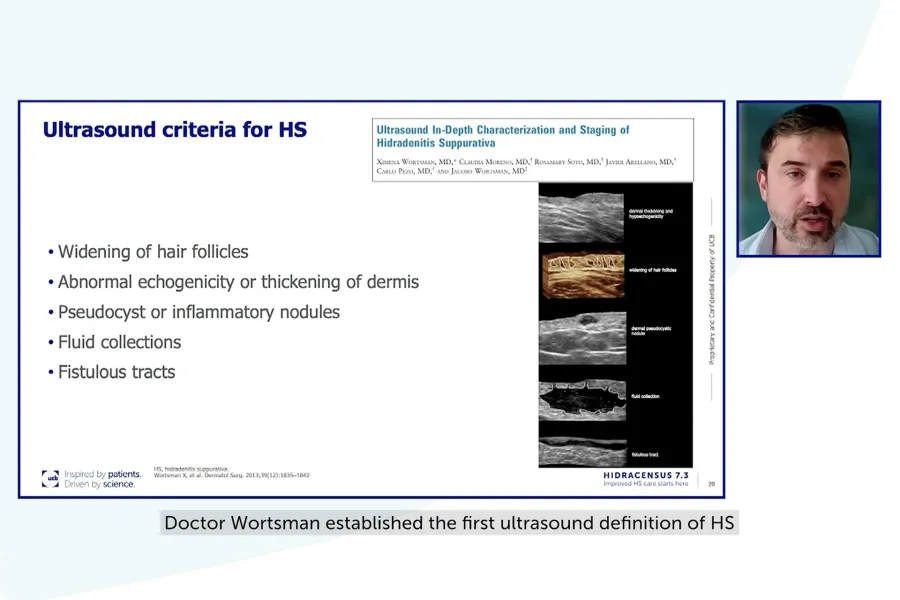Screen dimensions: 900x600
Task: Click the 'Improved HS care starts here' text
Action: [x=646, y=484]
